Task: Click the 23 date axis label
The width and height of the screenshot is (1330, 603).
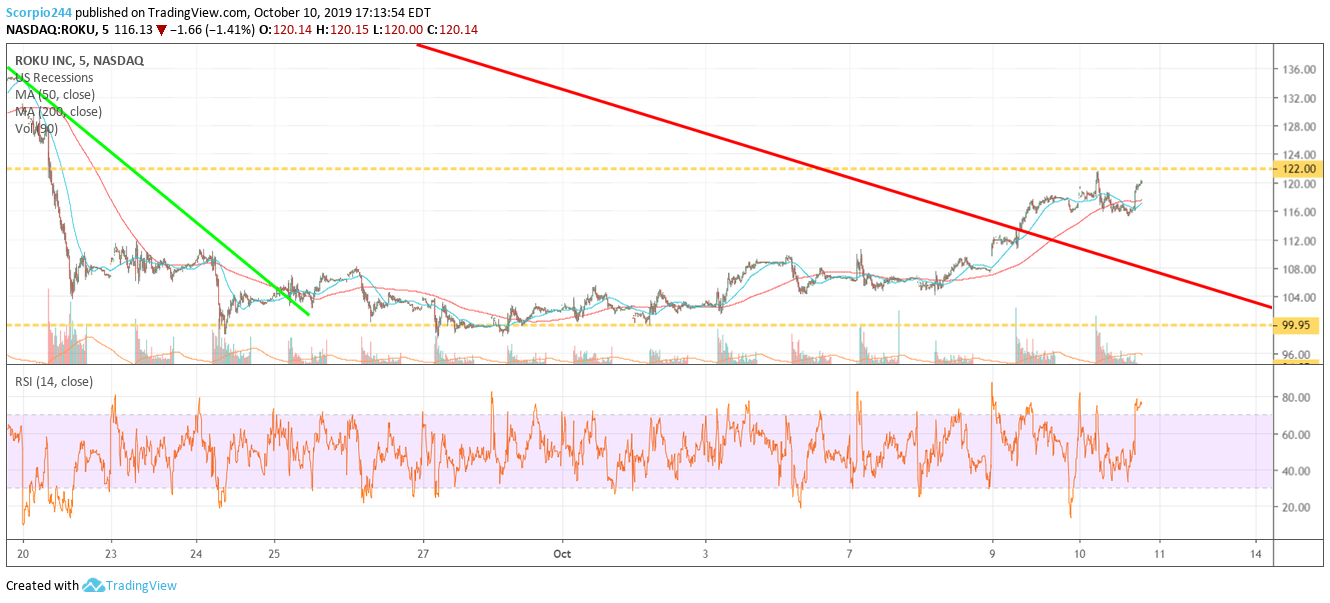Action: coord(111,553)
